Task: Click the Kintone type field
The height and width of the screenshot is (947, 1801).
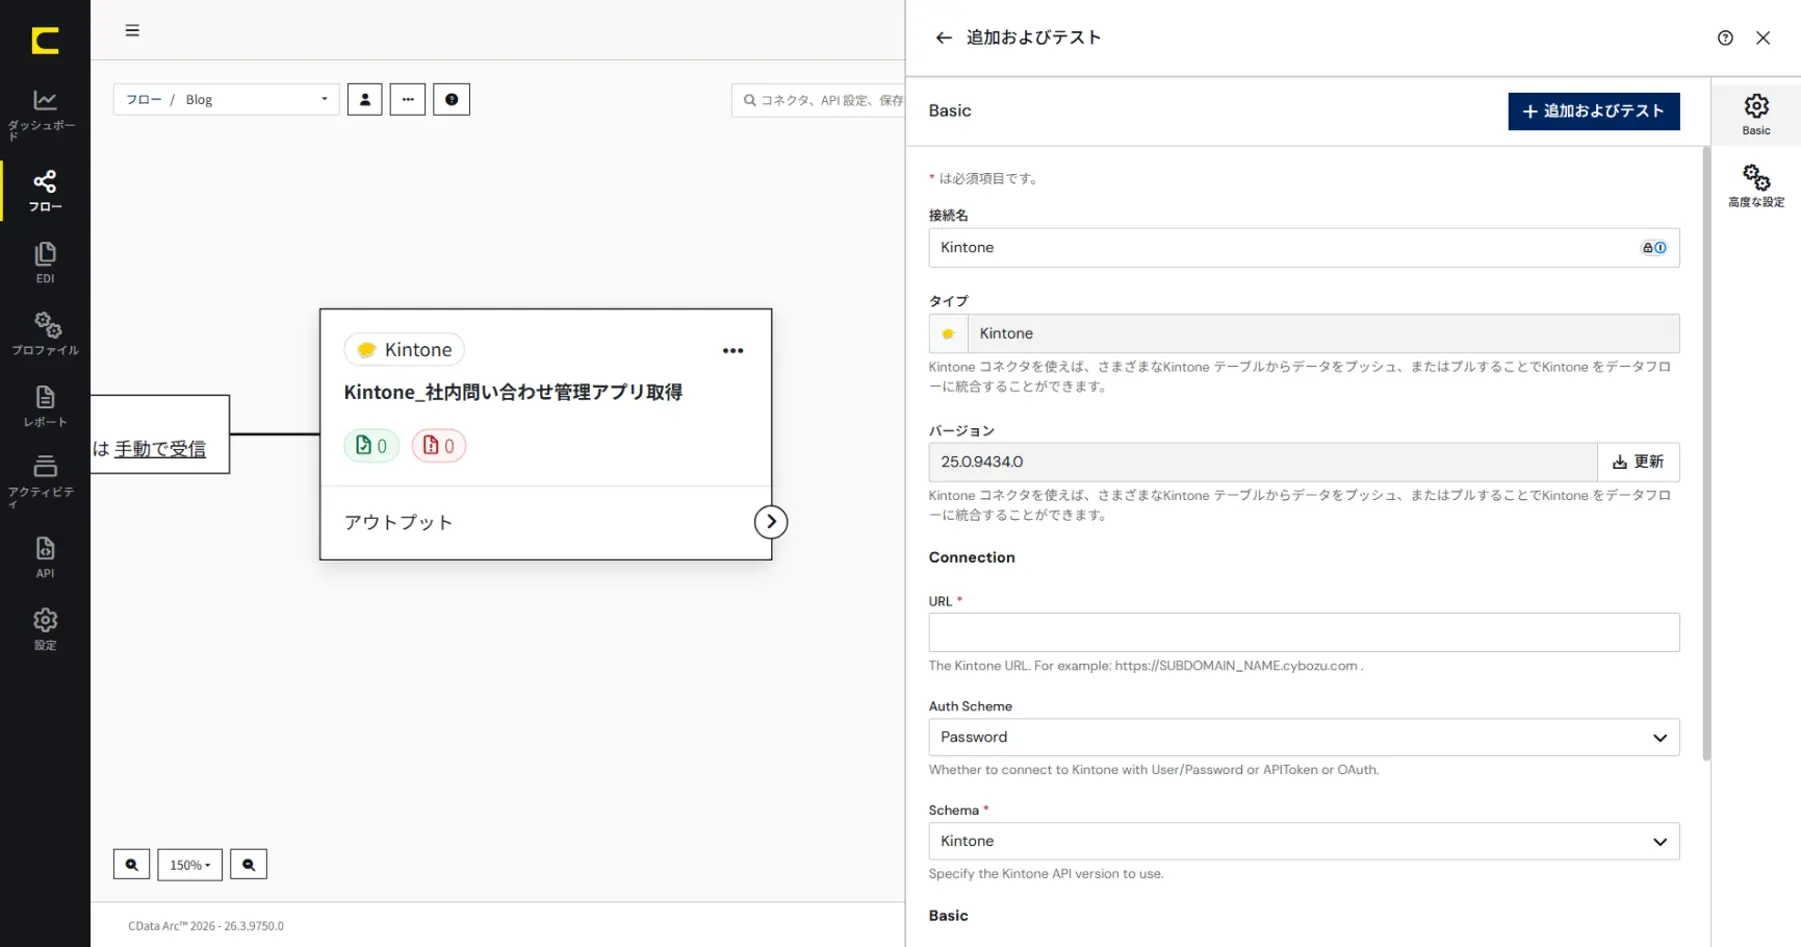Action: pyautogui.click(x=1304, y=333)
